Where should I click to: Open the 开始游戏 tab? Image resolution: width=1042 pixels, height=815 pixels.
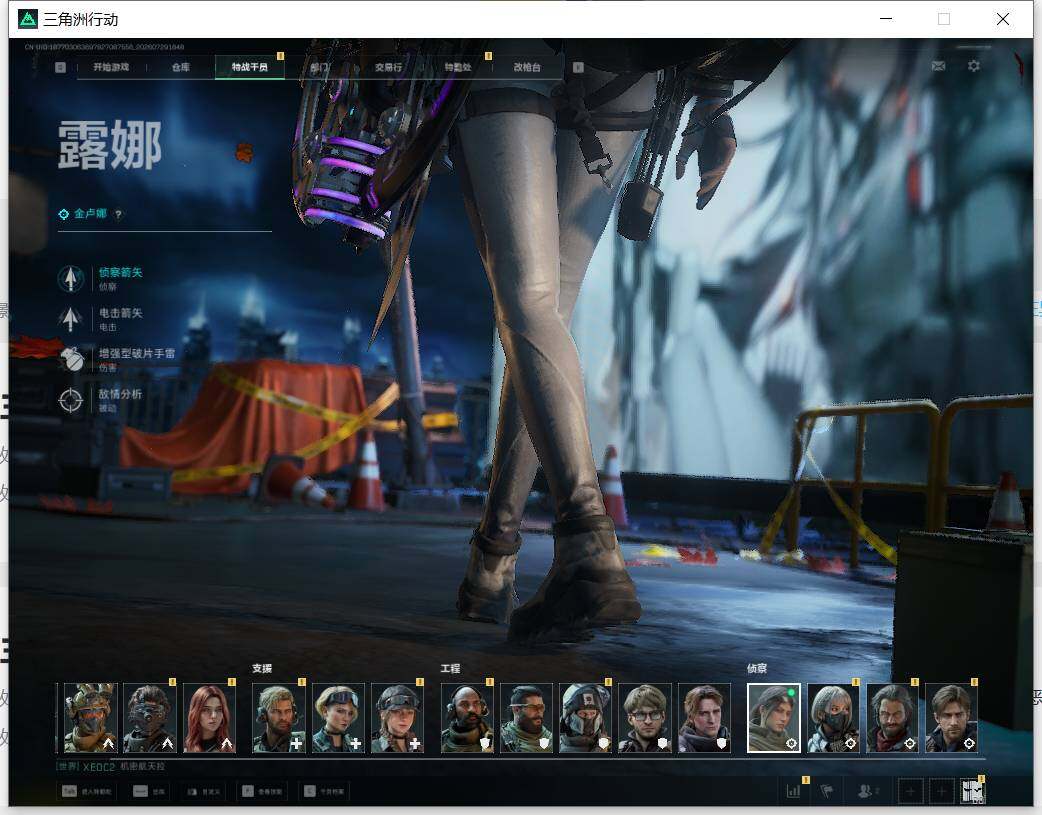111,67
